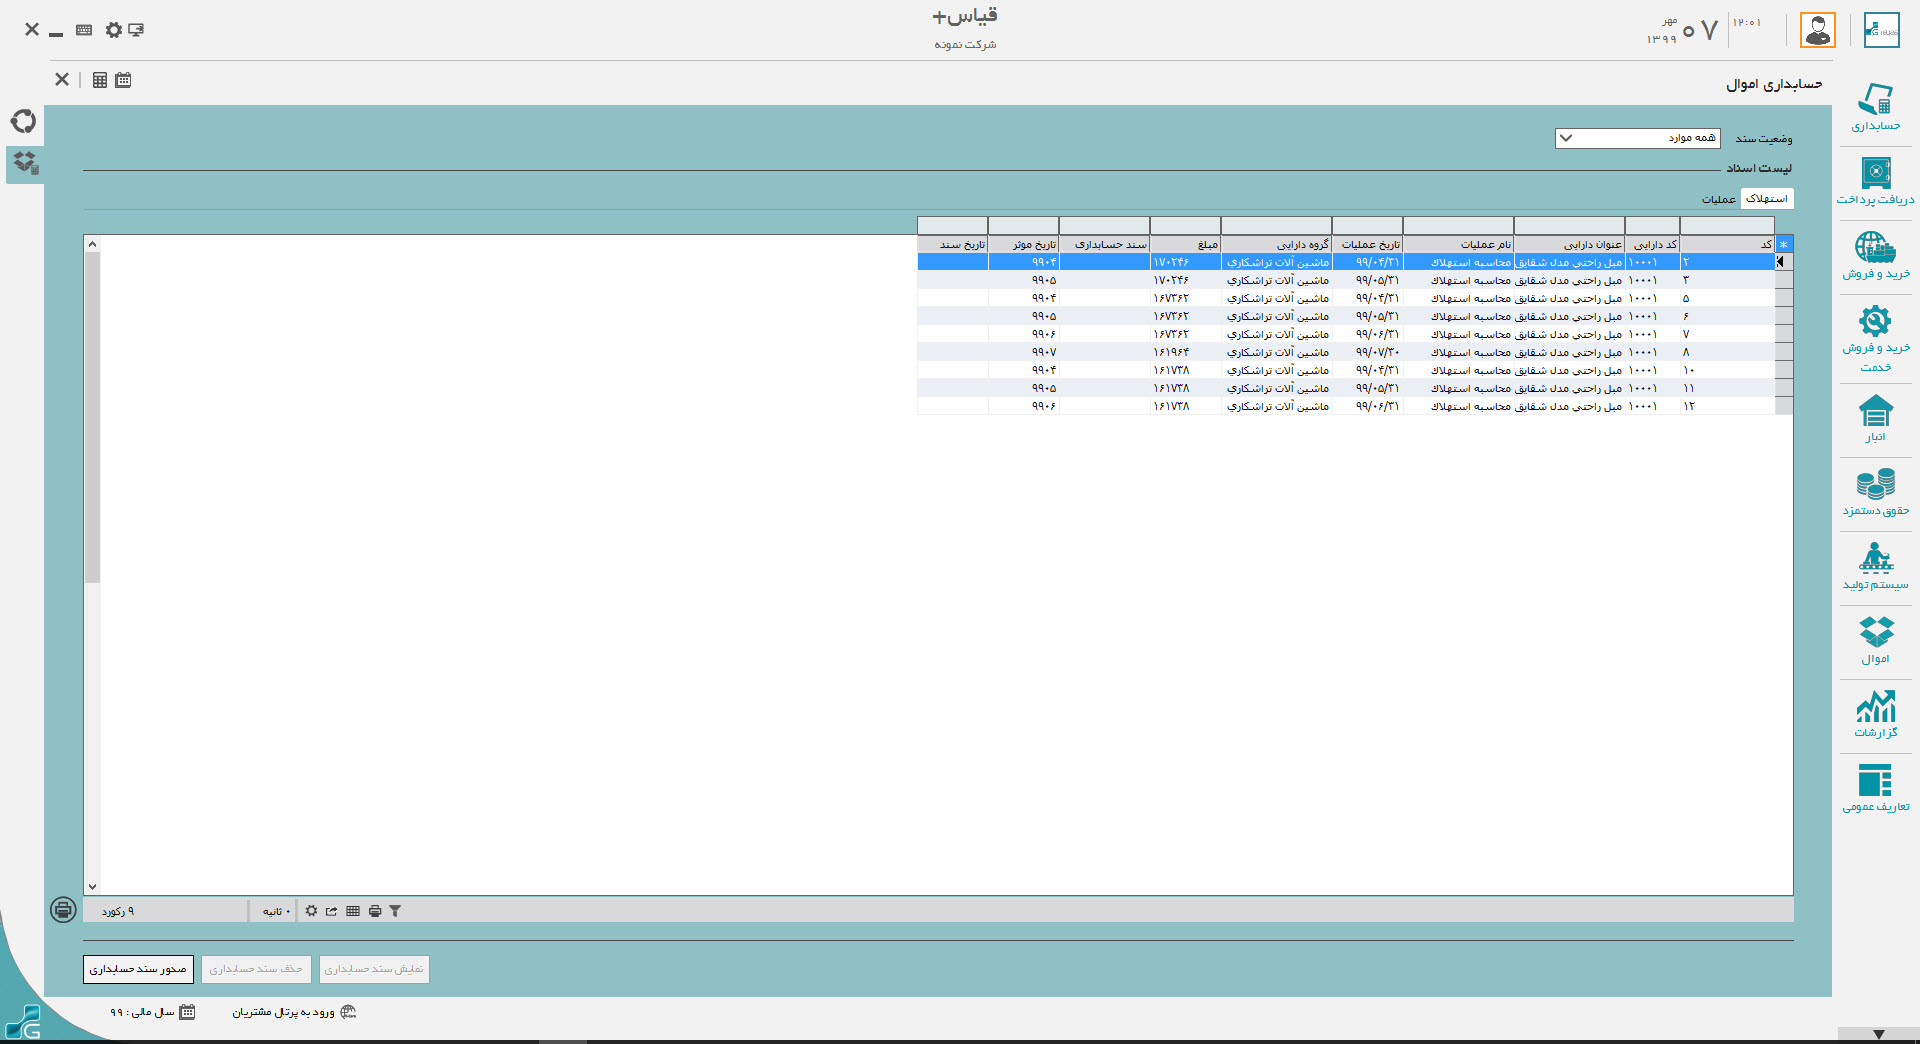Expand sidebar with bottom down arrow
1920x1044 pixels.
[x=1879, y=1034]
